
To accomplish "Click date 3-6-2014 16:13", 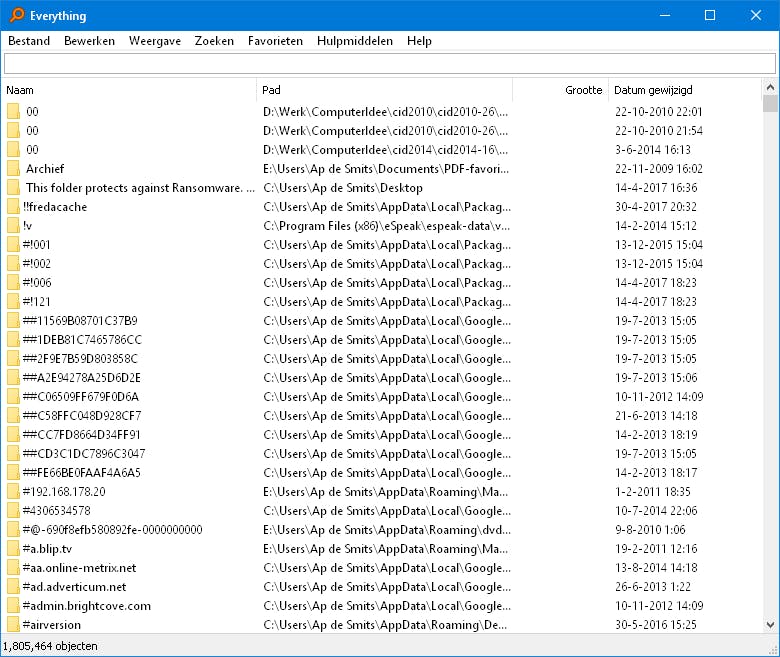I will 653,149.
